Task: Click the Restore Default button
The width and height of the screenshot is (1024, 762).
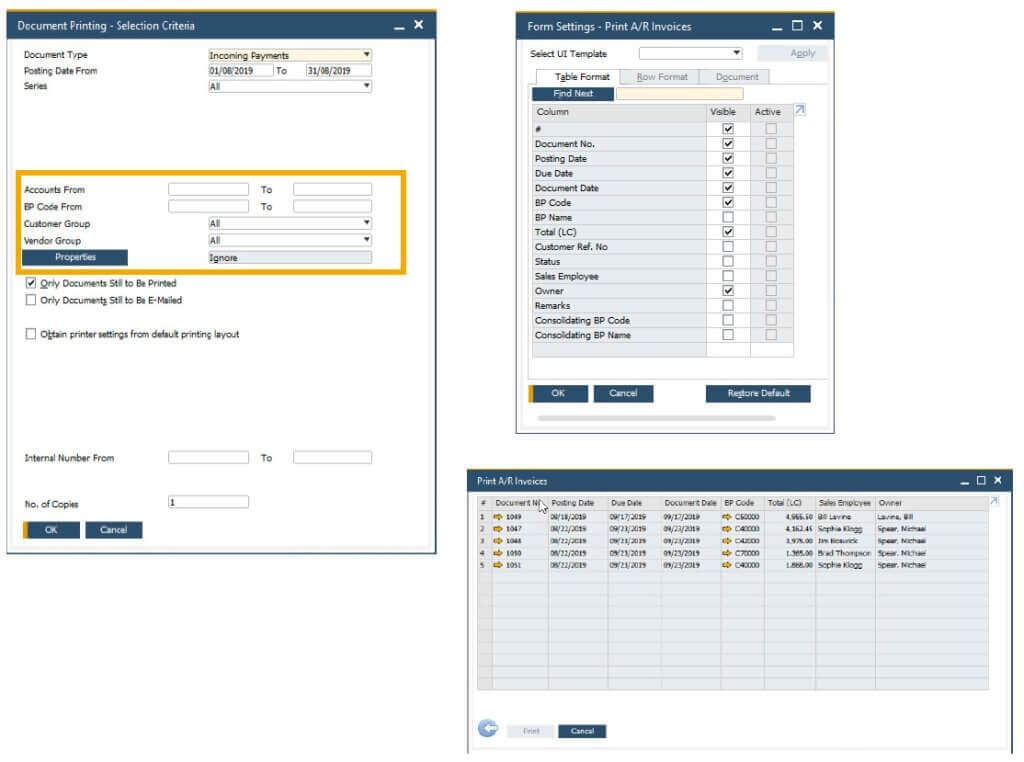Action: coord(758,394)
